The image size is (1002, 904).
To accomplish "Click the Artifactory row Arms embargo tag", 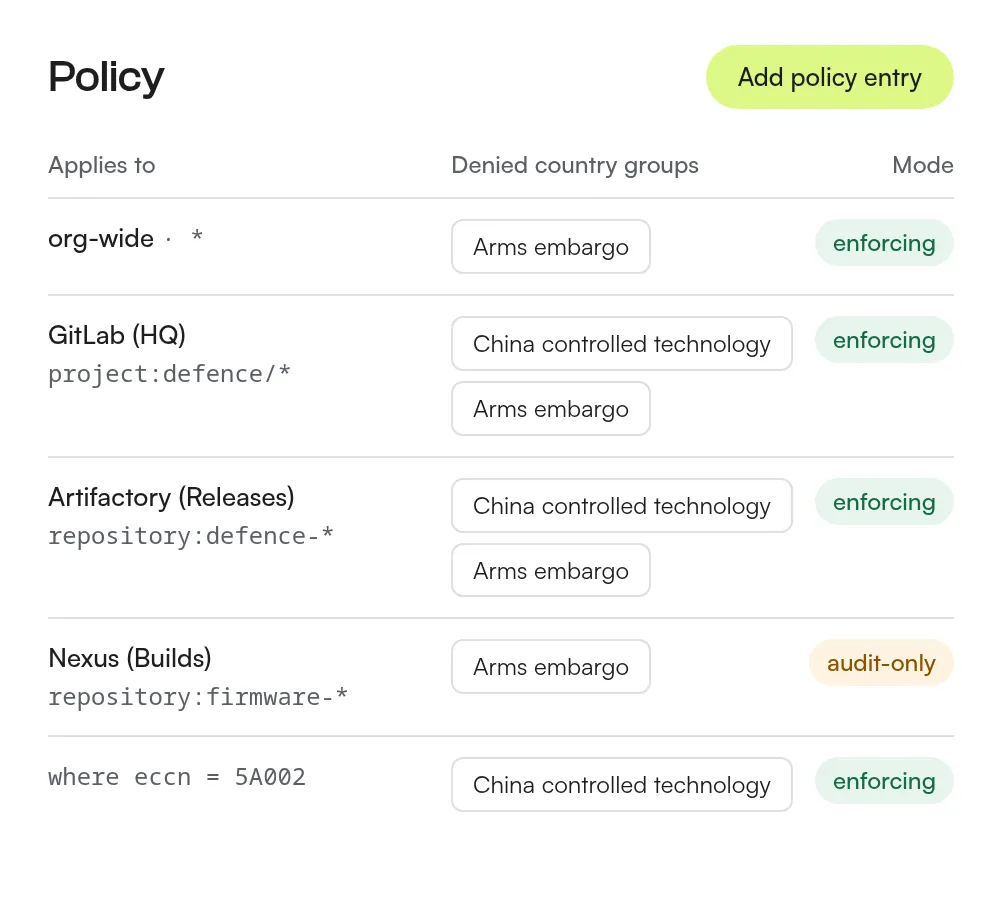I will tap(551, 571).
